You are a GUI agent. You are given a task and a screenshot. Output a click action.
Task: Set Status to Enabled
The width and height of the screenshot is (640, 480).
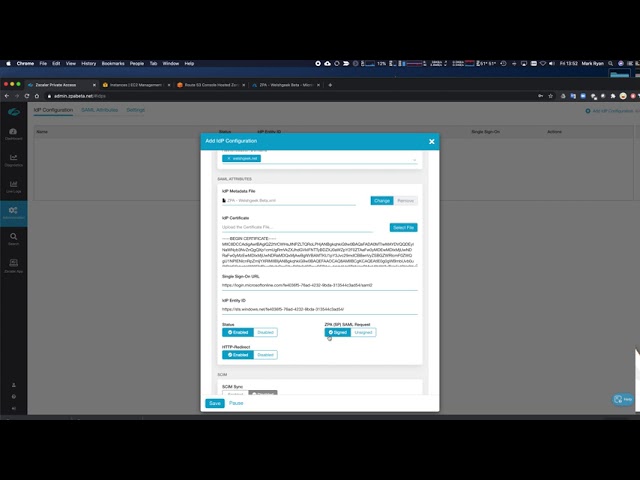pyautogui.click(x=238, y=332)
